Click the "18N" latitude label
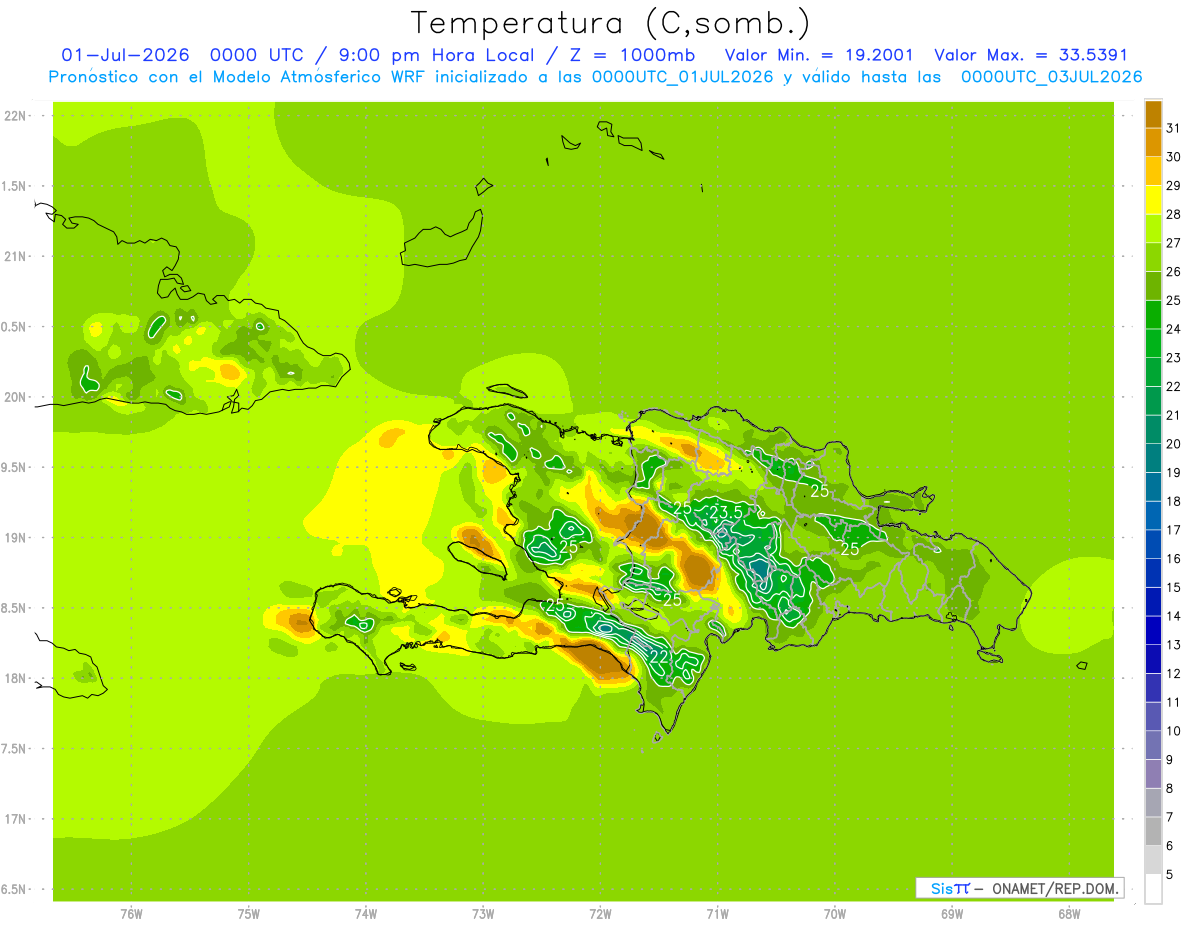 coord(16,678)
